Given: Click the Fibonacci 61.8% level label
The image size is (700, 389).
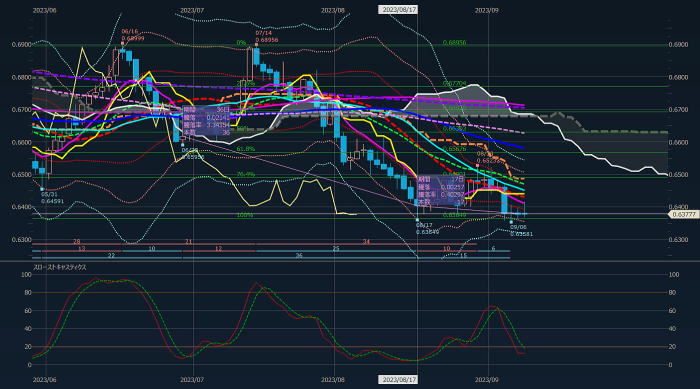Looking at the screenshot, I should (246, 149).
